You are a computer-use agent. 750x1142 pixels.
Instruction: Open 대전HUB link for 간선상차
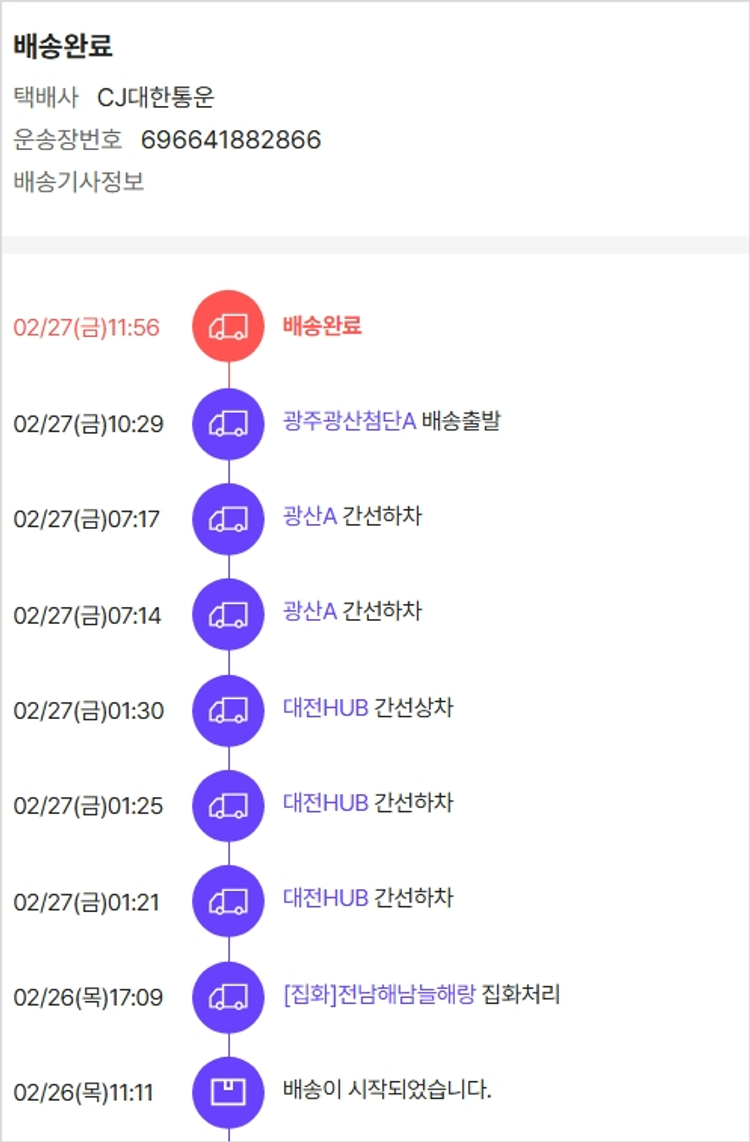click(326, 709)
